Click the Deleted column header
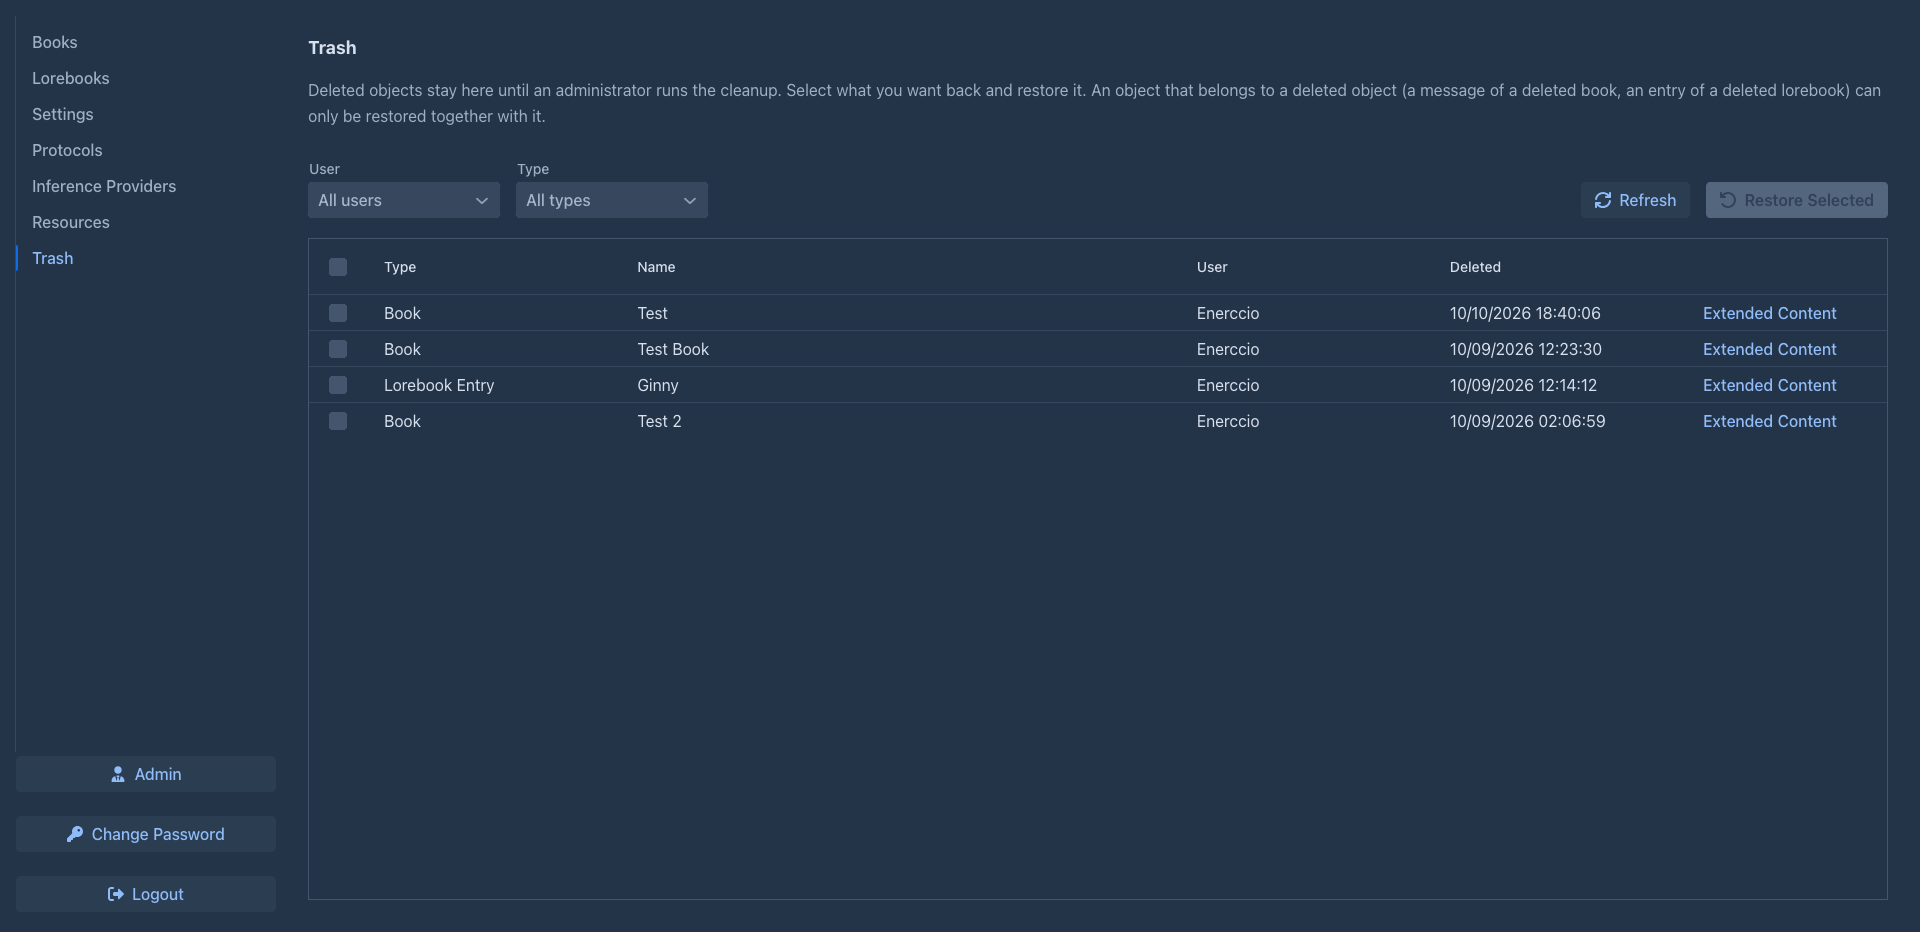 pyautogui.click(x=1475, y=267)
